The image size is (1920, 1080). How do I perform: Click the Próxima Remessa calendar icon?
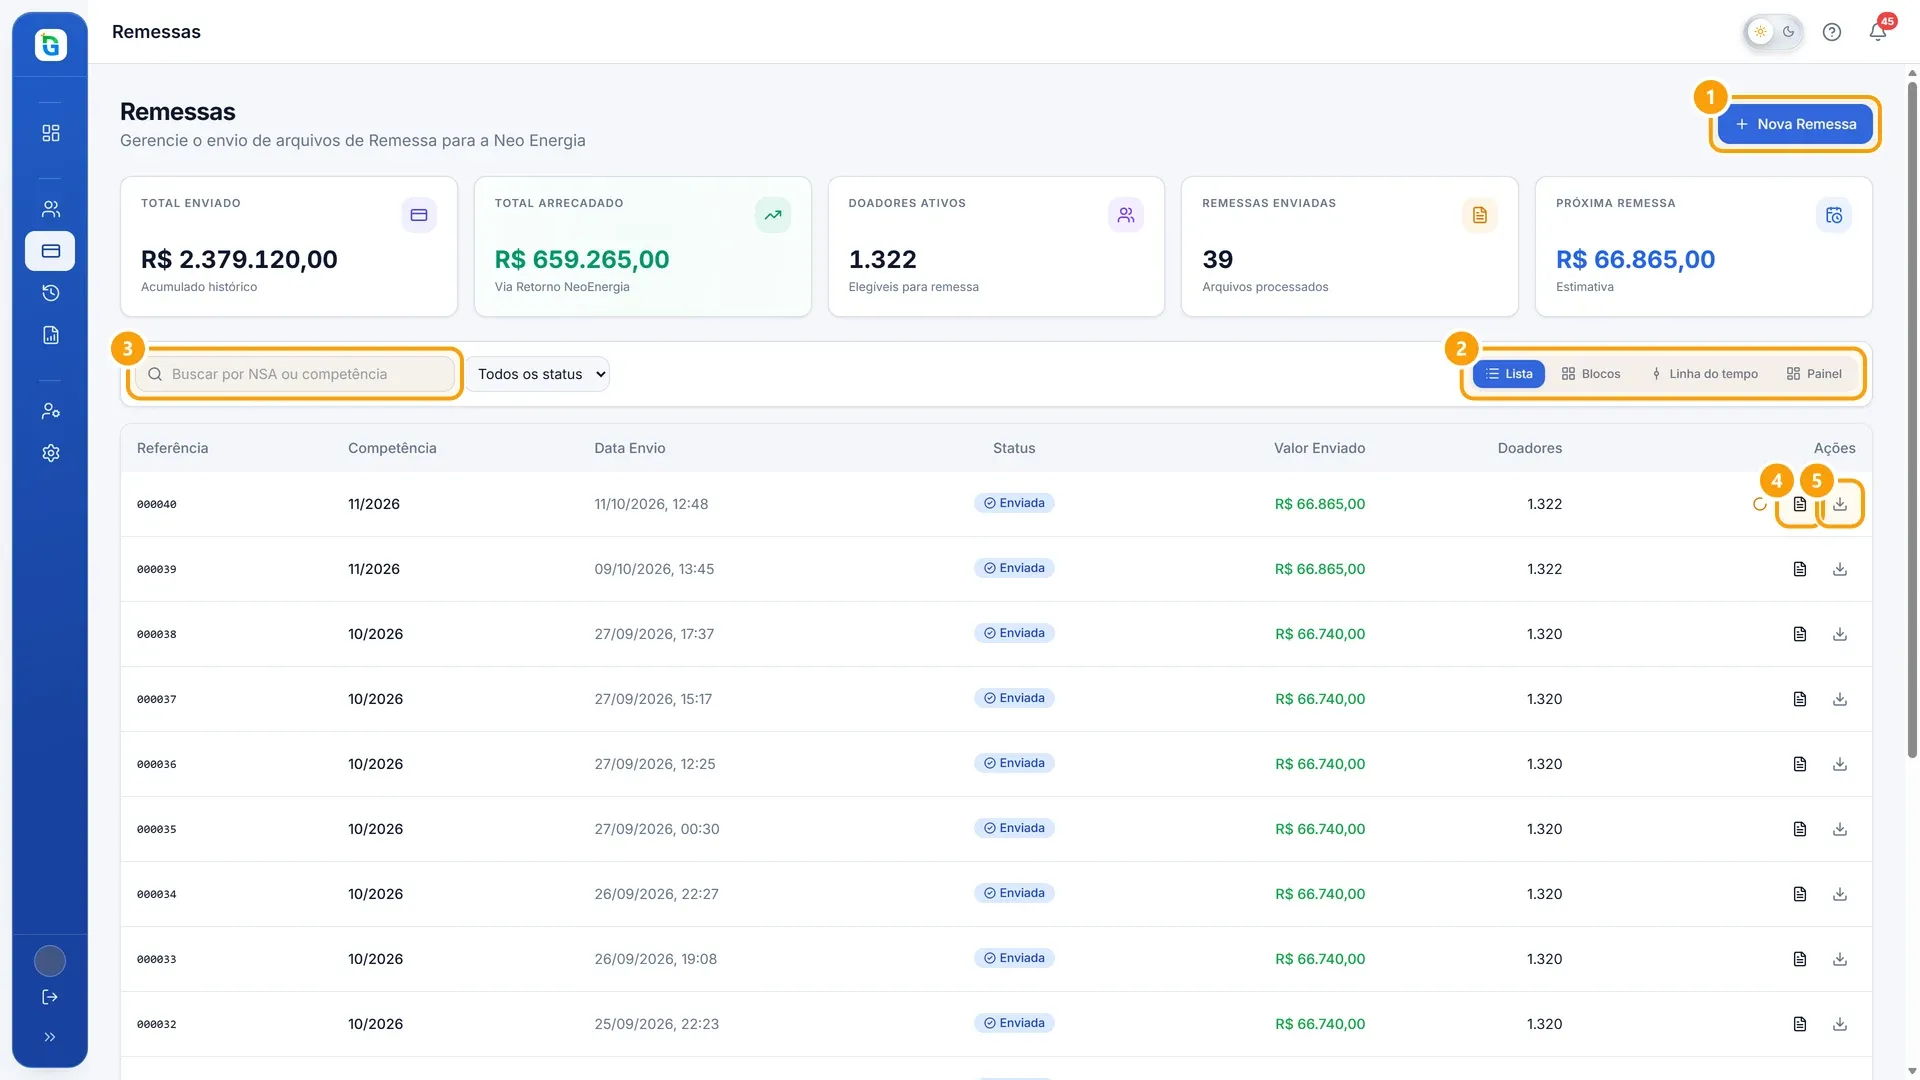click(1834, 215)
